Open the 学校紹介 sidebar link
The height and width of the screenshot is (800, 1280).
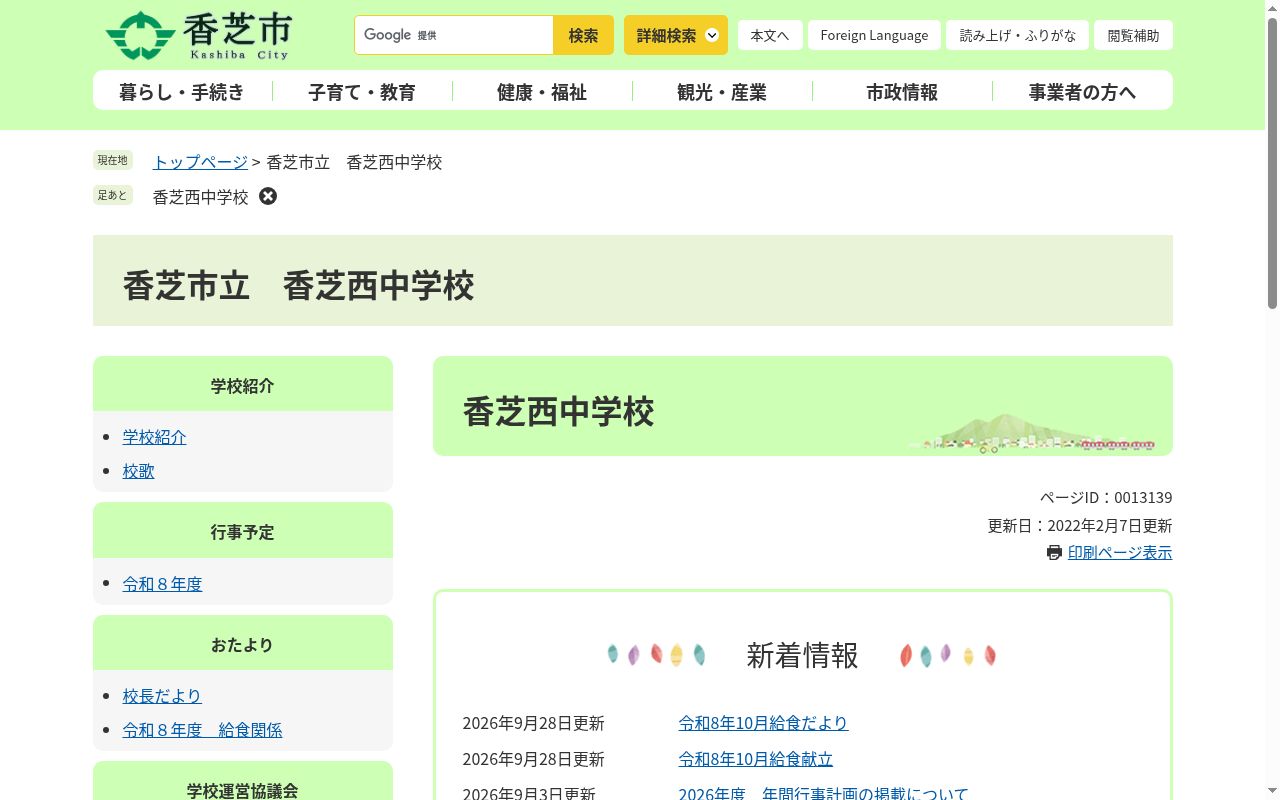pyautogui.click(x=155, y=437)
